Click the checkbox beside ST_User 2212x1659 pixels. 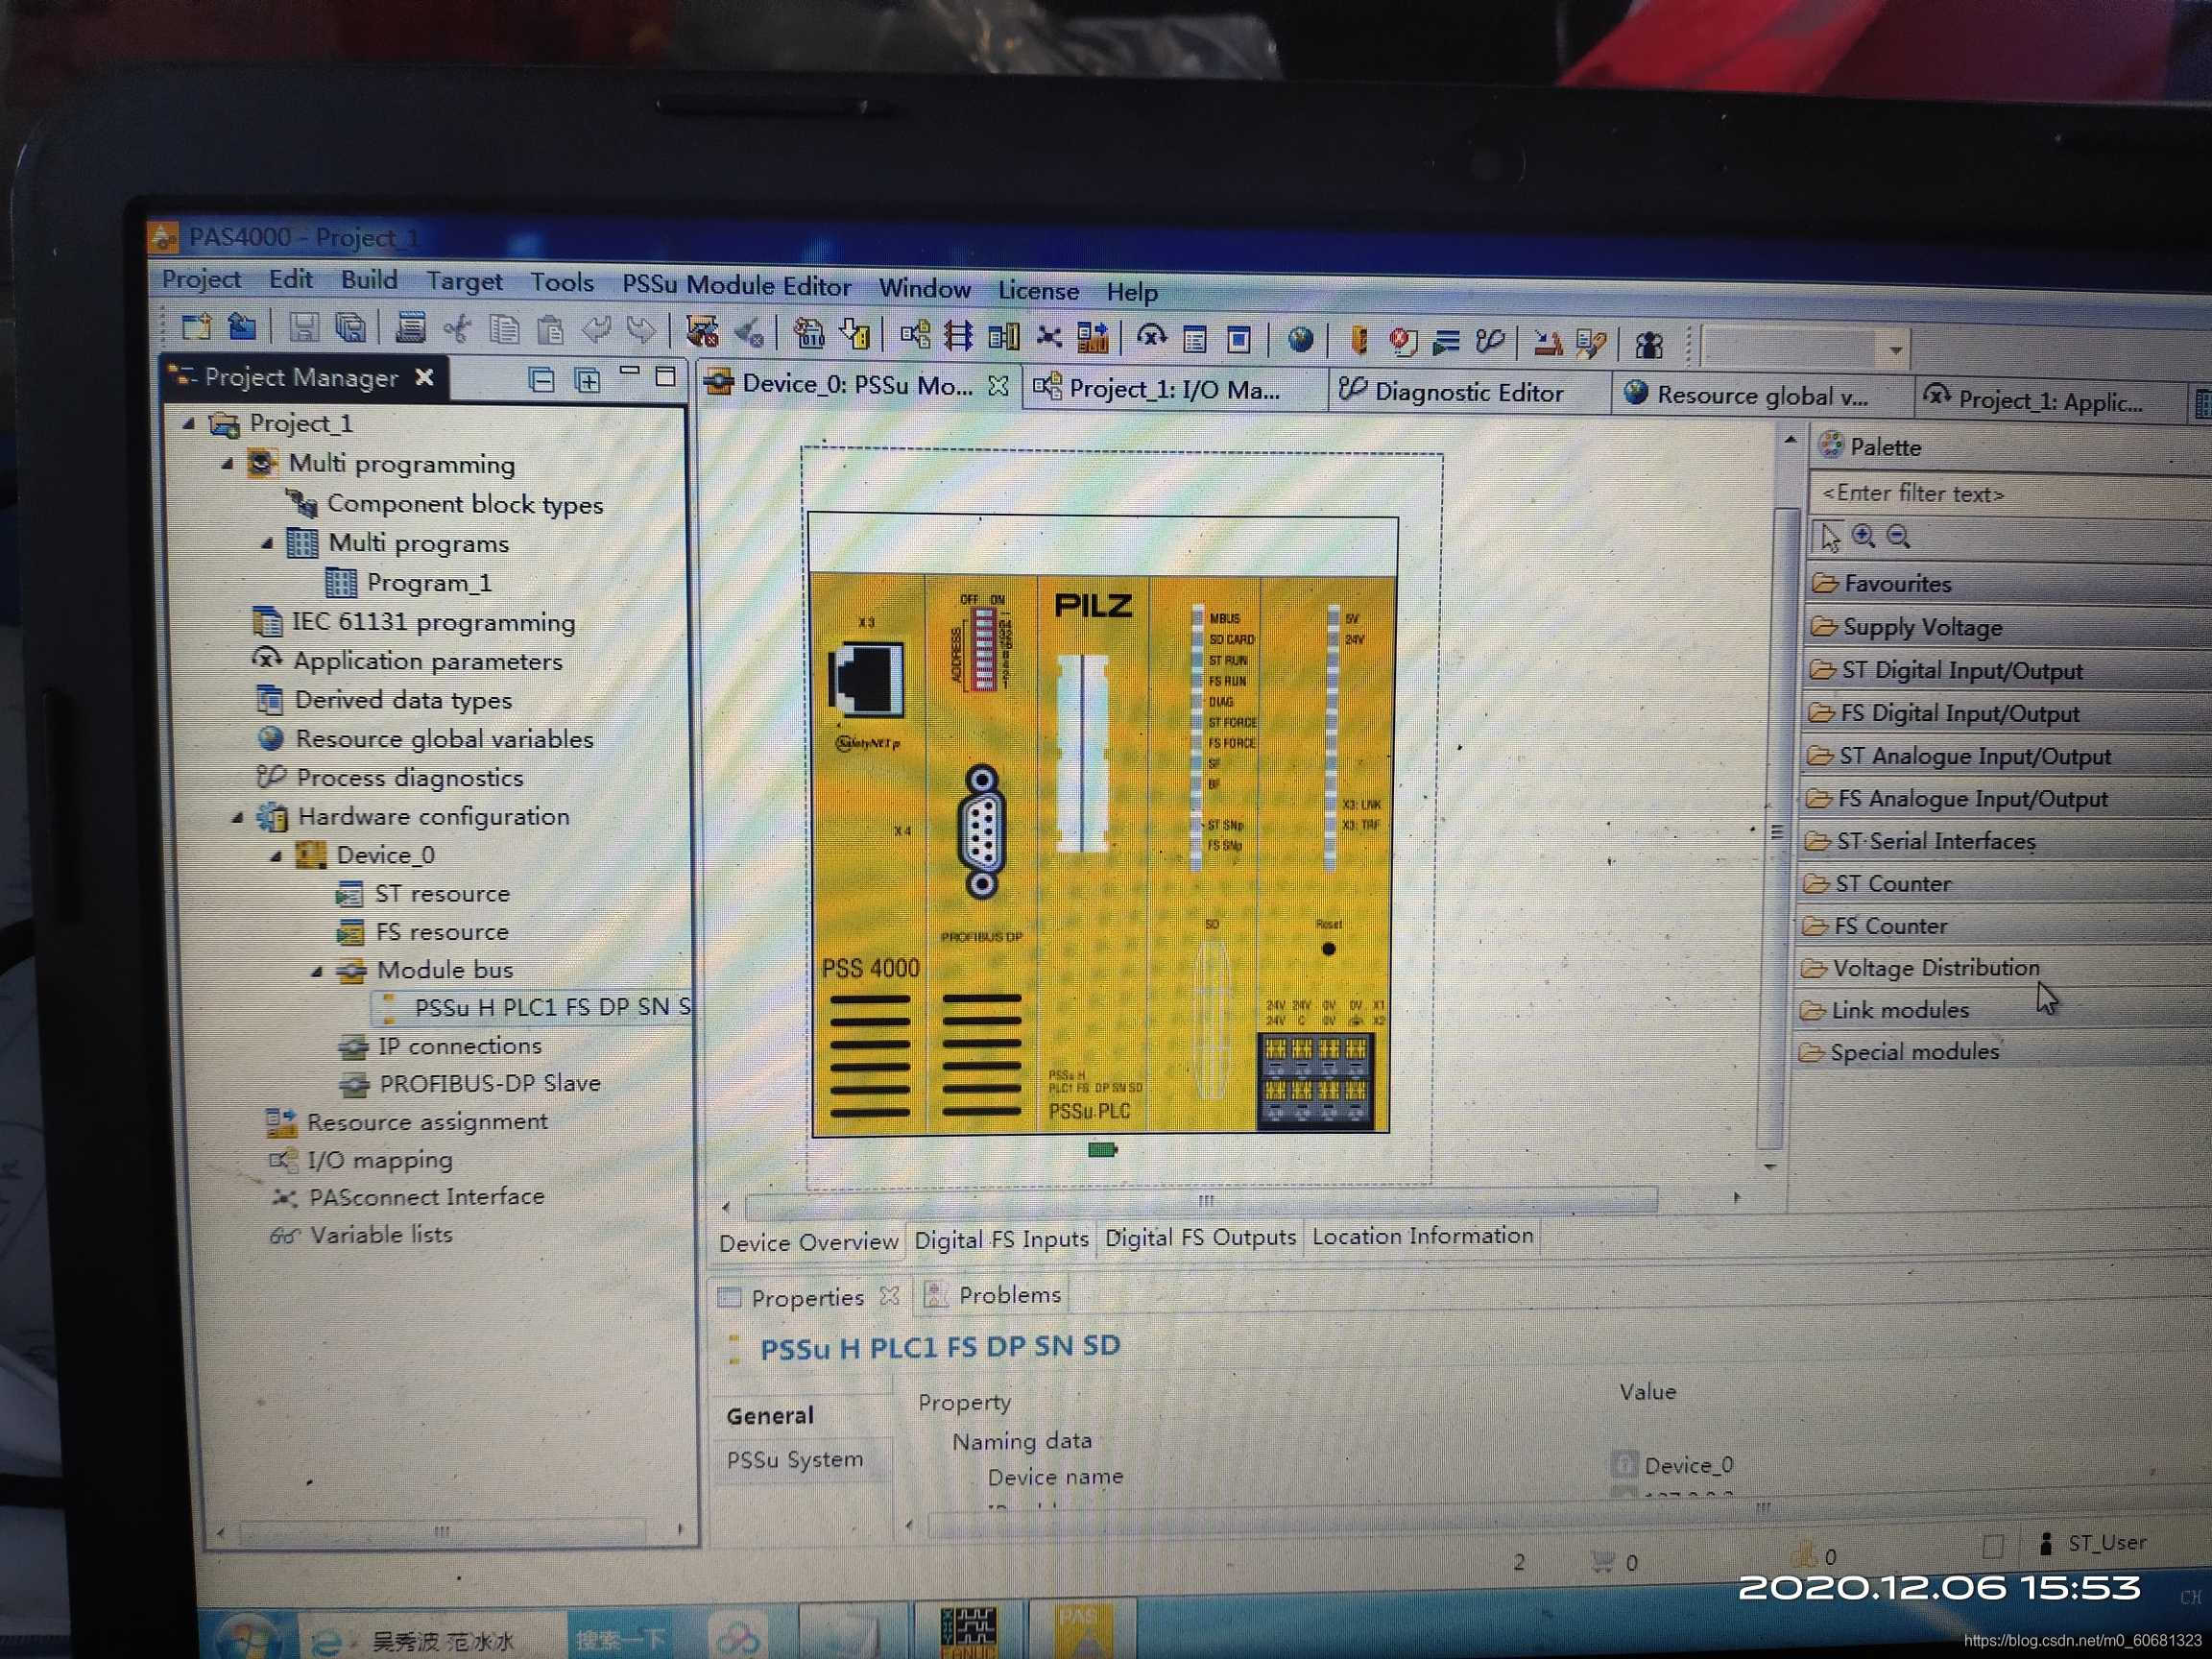1992,1545
